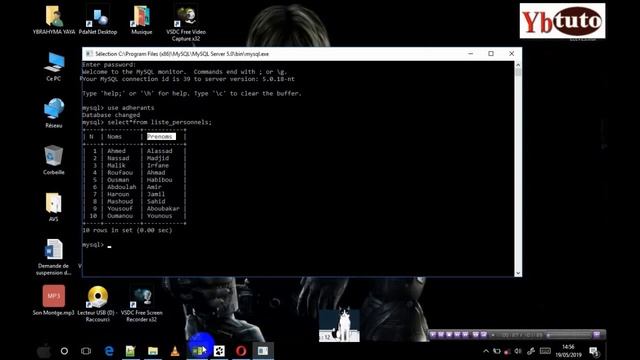This screenshot has height=360, width=640.
Task: Click the 'use adherants' command line
Action: point(131,108)
